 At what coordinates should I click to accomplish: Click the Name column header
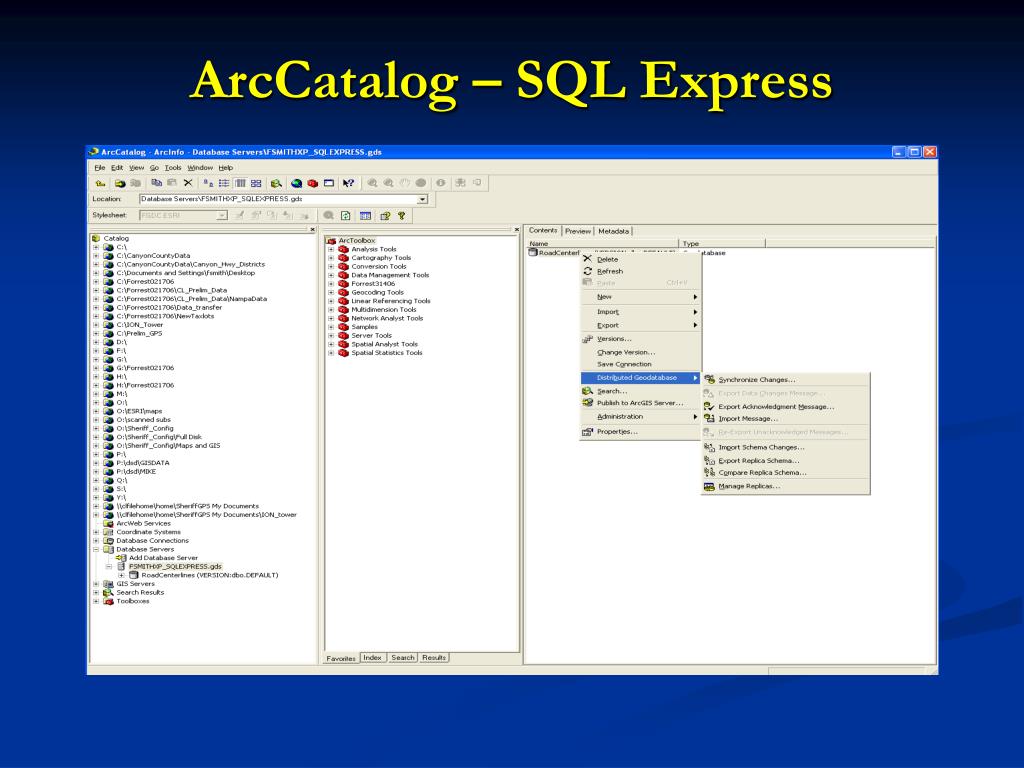tap(602, 244)
